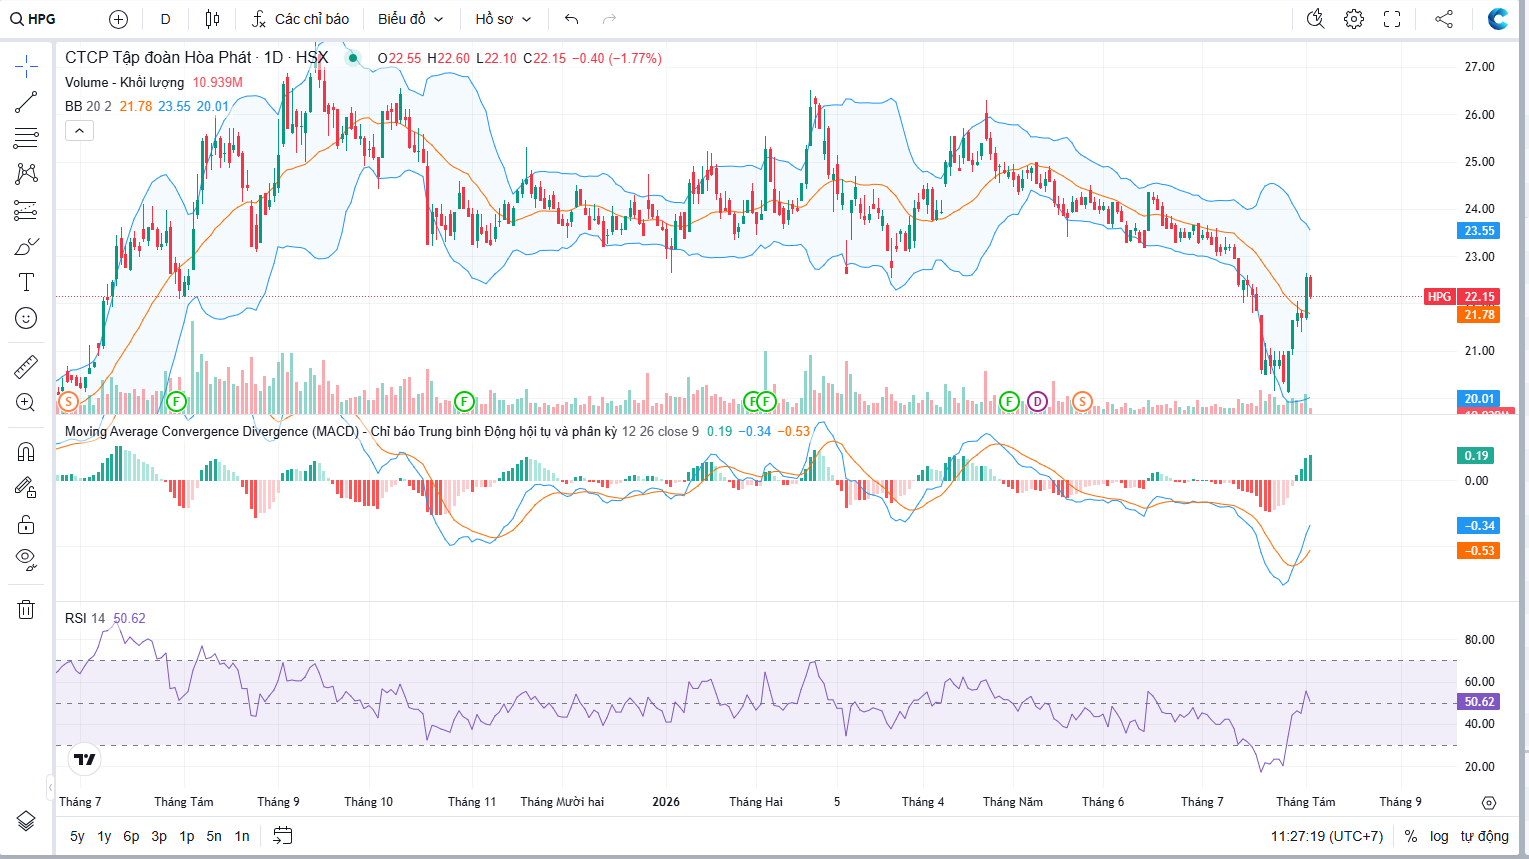
Task: Switch to the 1y time range
Action: 104,836
